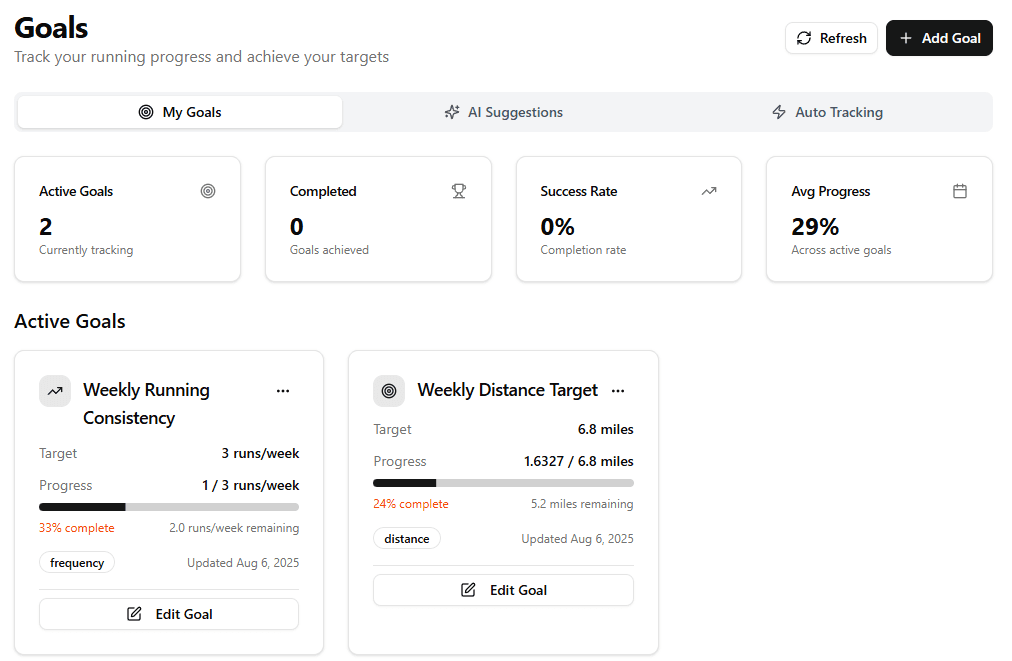The width and height of the screenshot is (1012, 661).
Task: Click the trend icon in Success Rate card
Action: coord(709,191)
